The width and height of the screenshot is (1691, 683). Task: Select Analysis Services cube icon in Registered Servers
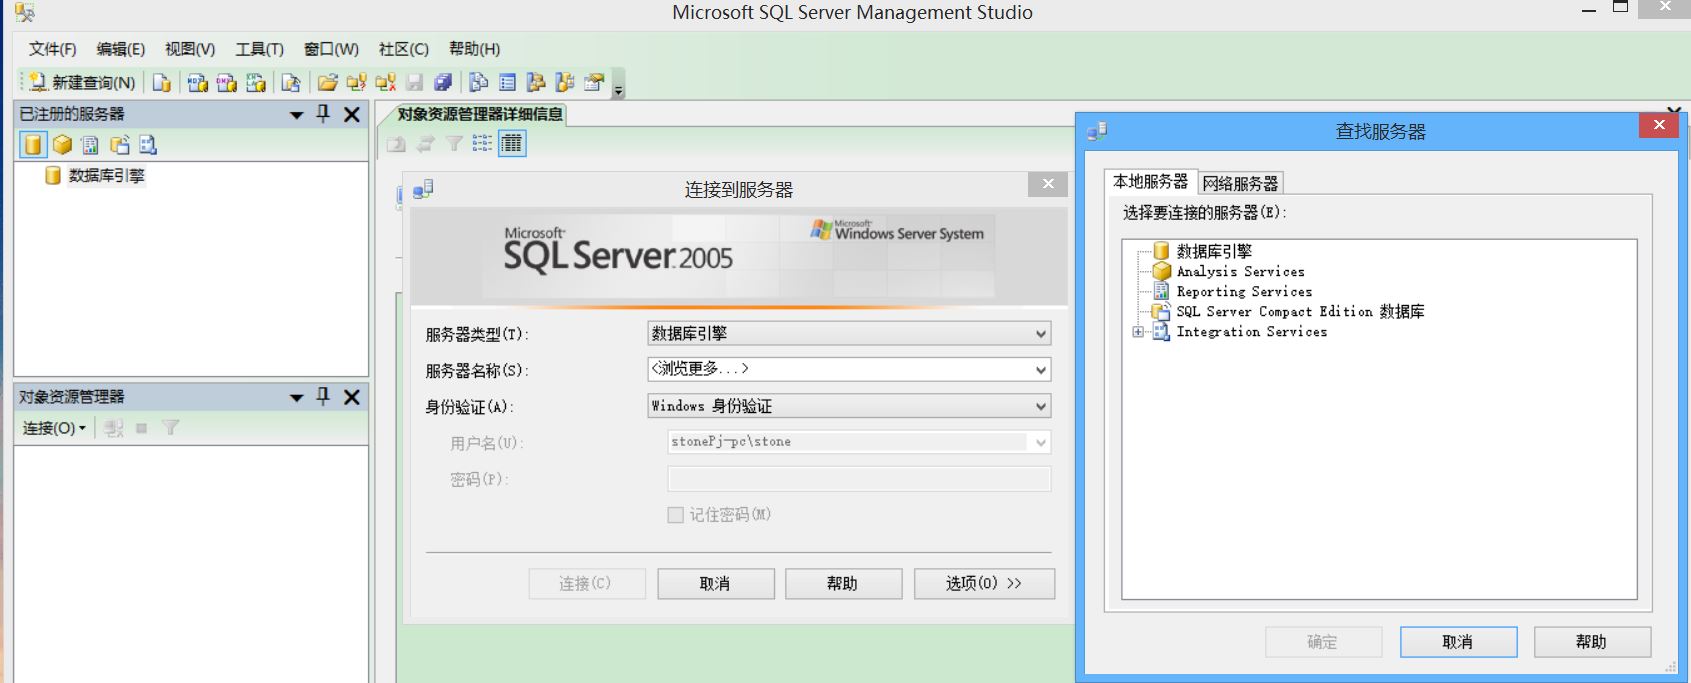point(62,145)
